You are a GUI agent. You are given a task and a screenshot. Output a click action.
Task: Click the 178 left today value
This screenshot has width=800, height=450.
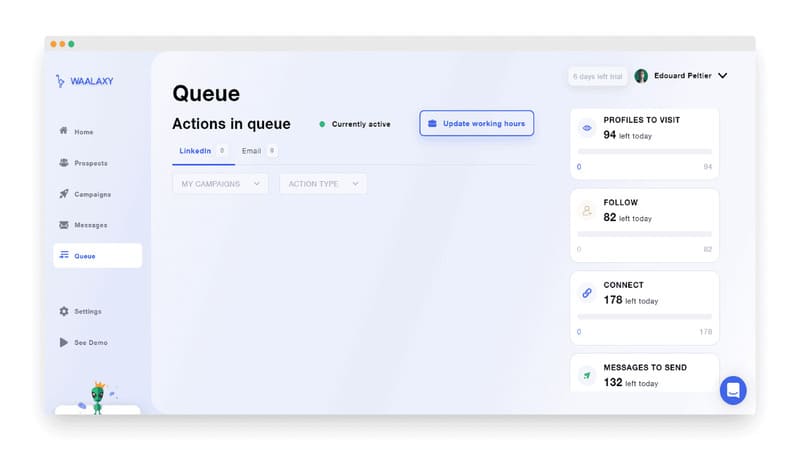click(631, 300)
